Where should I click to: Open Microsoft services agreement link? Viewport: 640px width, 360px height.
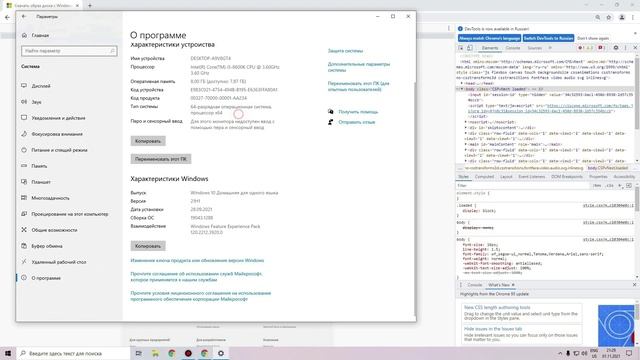click(x=196, y=277)
